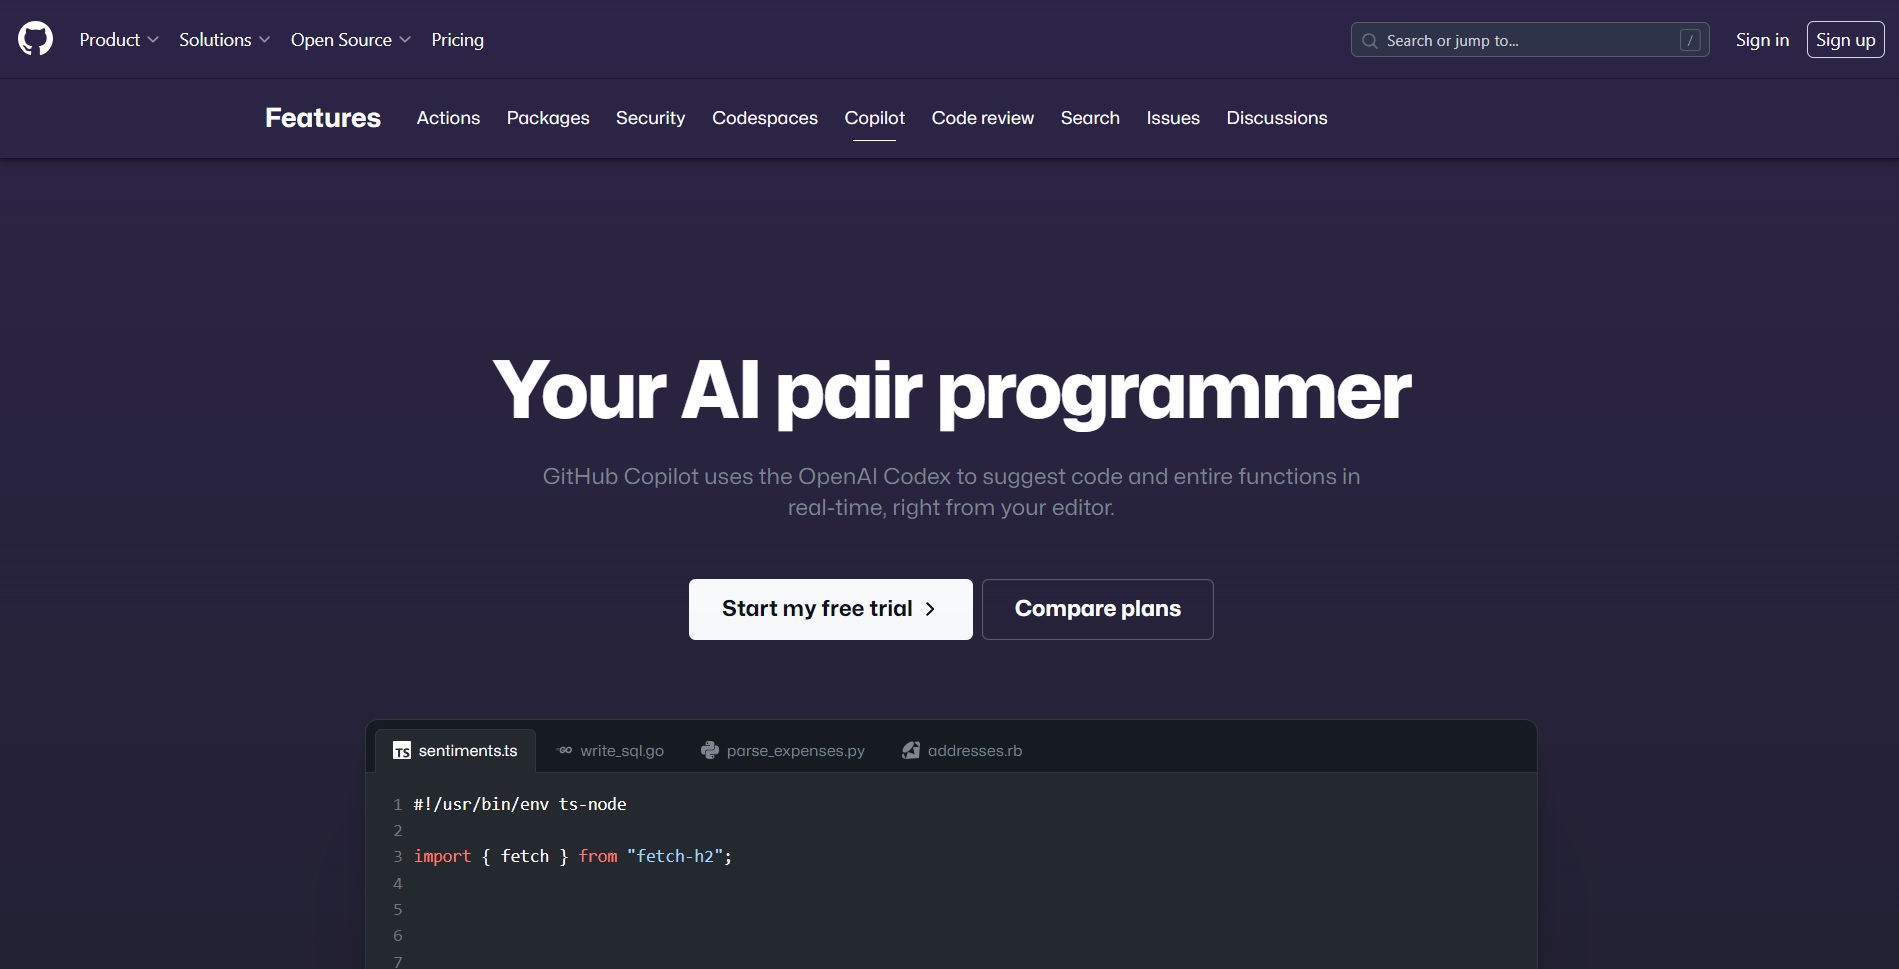Select the Codespaces feature tab

(764, 118)
